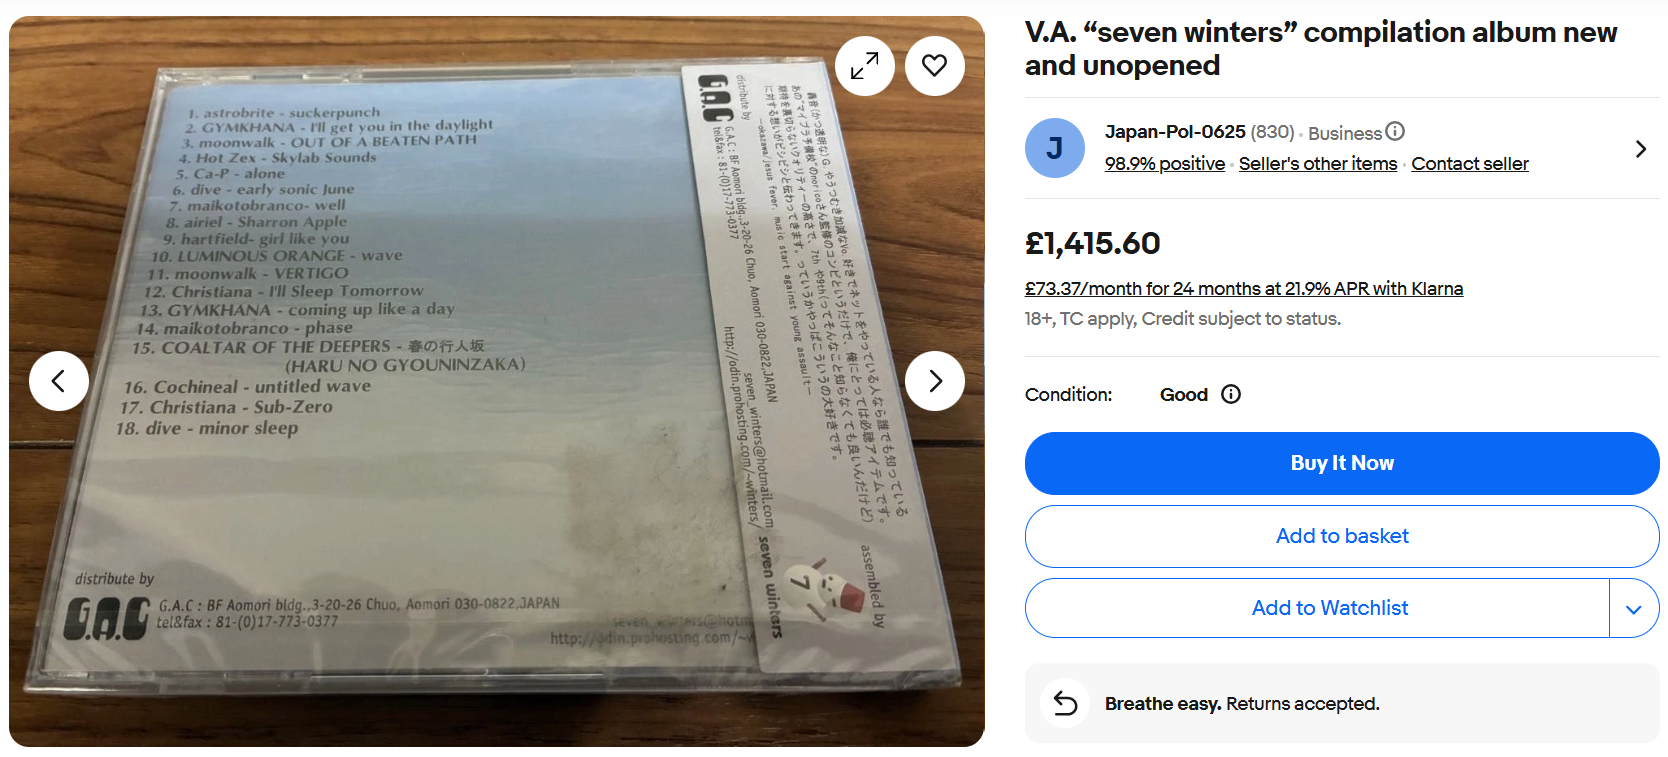Click Contact seller link

point(1470,164)
